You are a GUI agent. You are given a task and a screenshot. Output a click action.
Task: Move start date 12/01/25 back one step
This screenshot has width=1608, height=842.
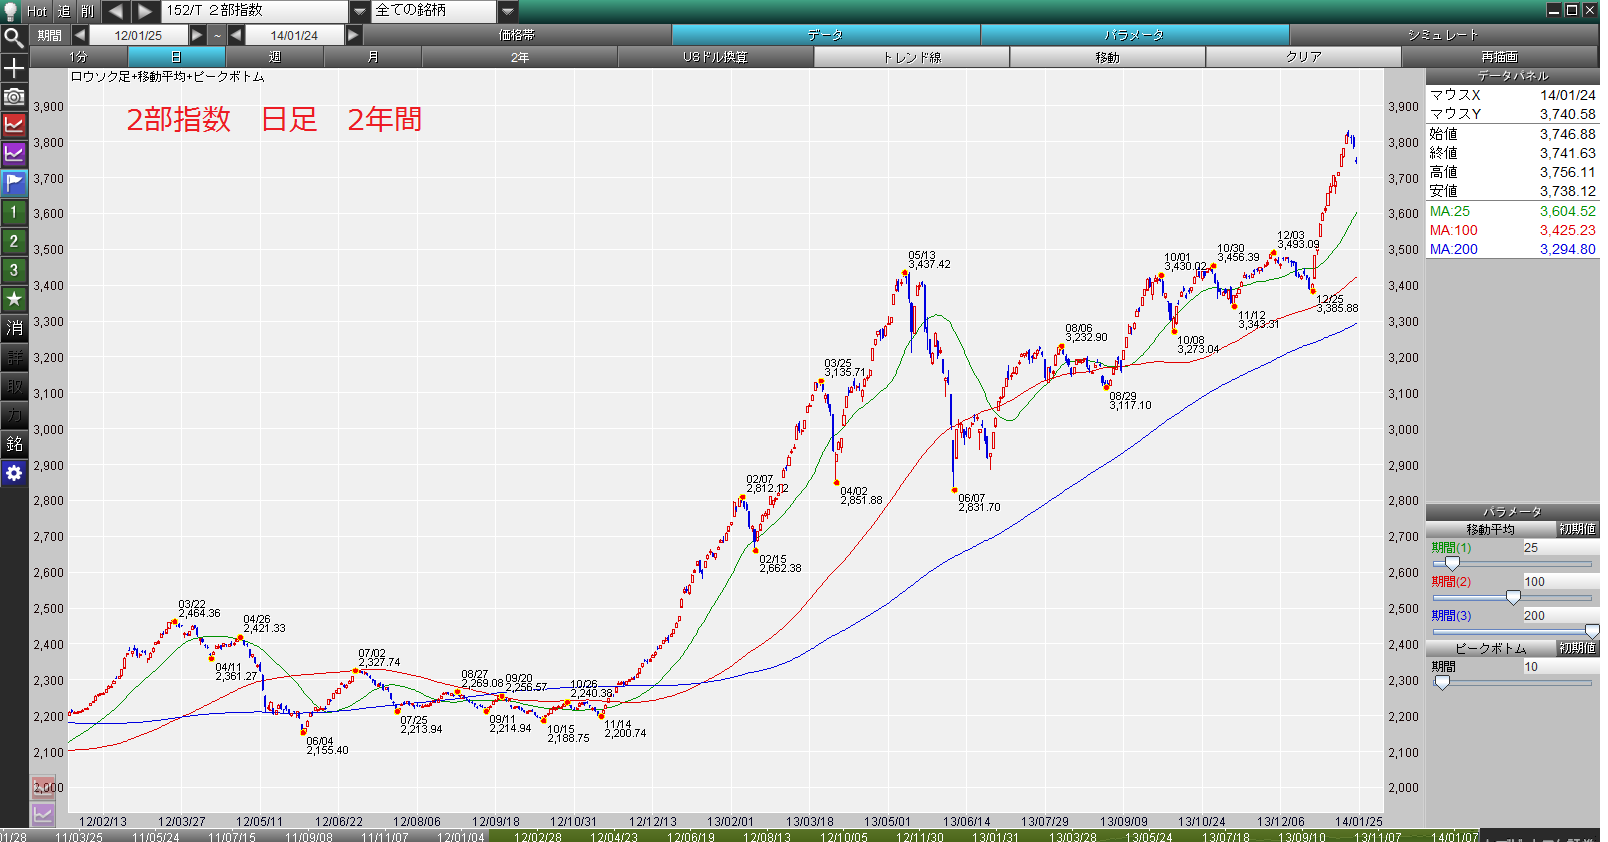80,35
